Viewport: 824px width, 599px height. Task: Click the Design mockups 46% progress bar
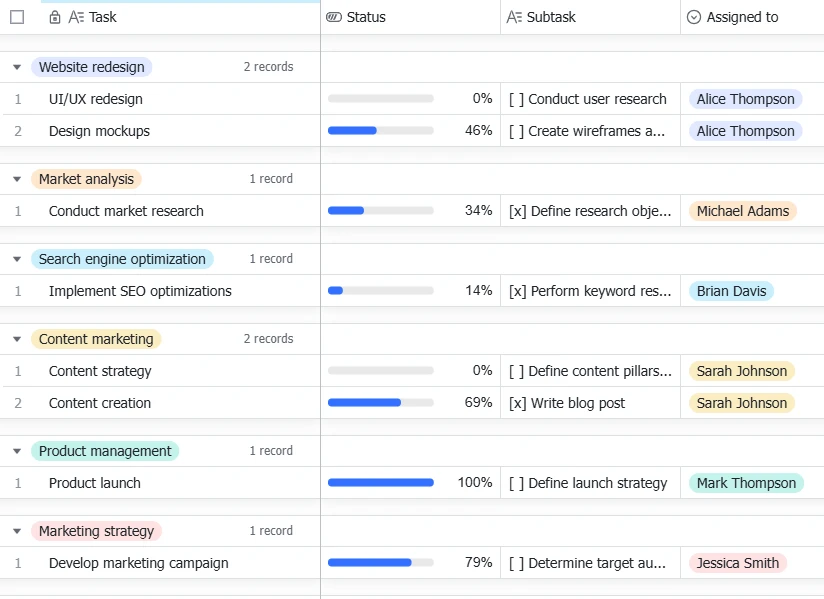point(380,130)
